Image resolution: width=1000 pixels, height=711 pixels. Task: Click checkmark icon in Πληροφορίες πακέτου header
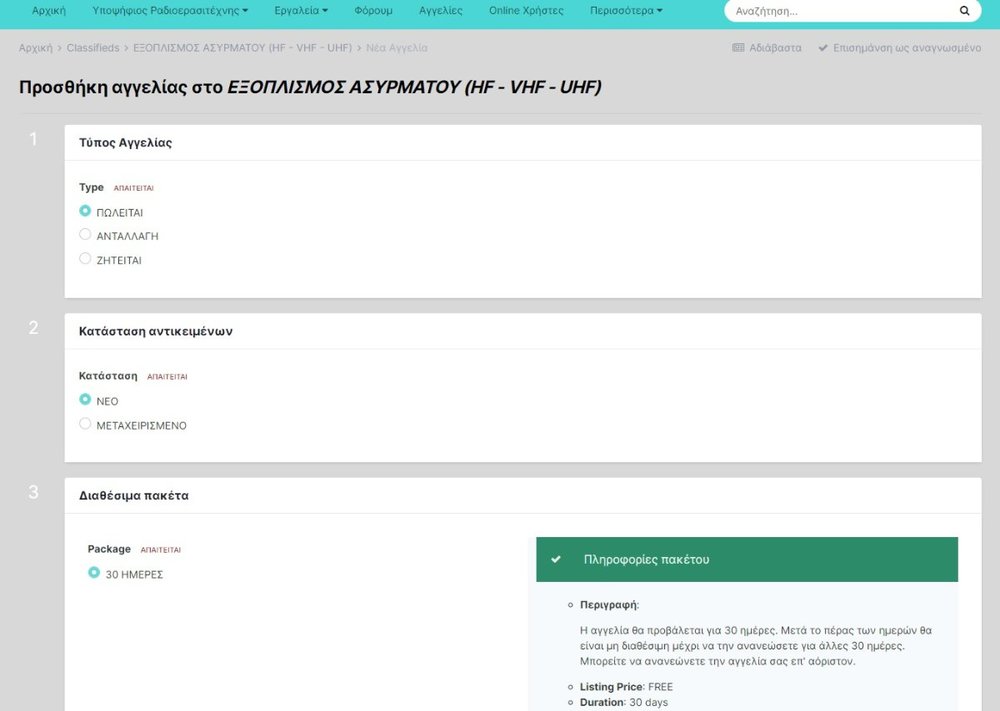click(556, 559)
